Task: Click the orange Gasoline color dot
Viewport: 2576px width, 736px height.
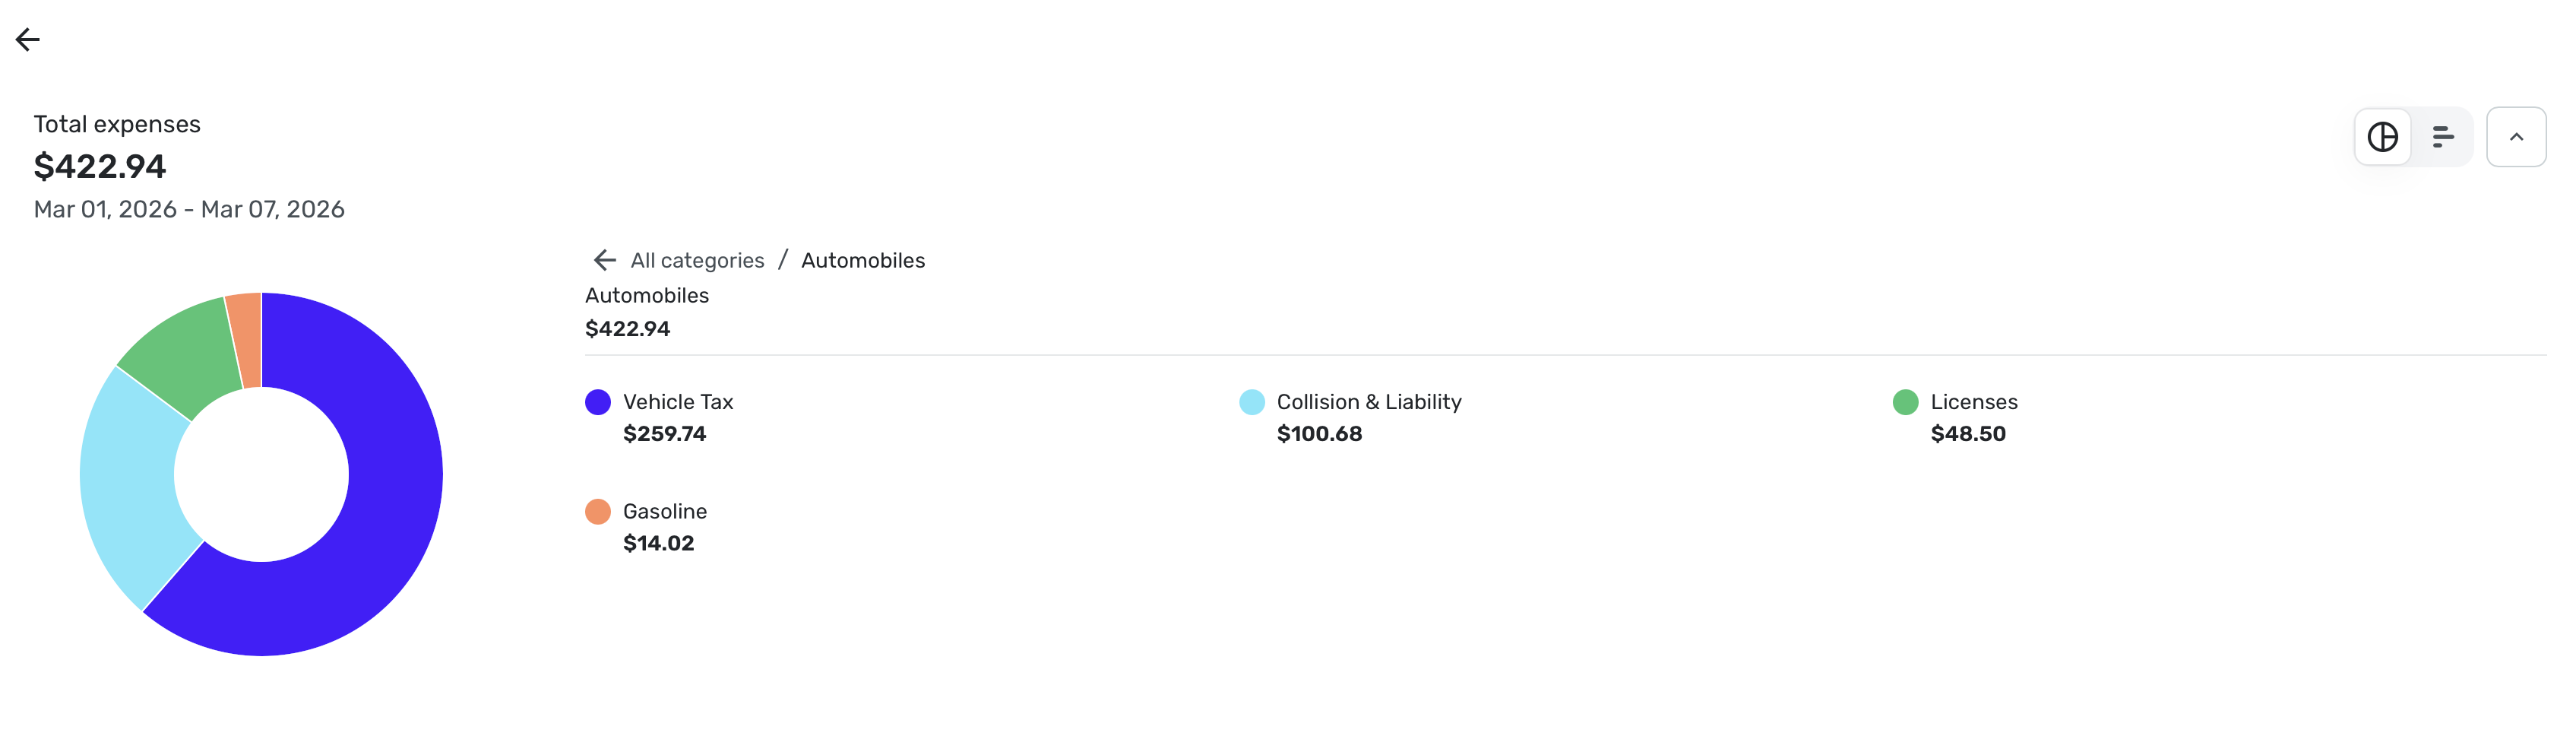Action: coord(598,512)
